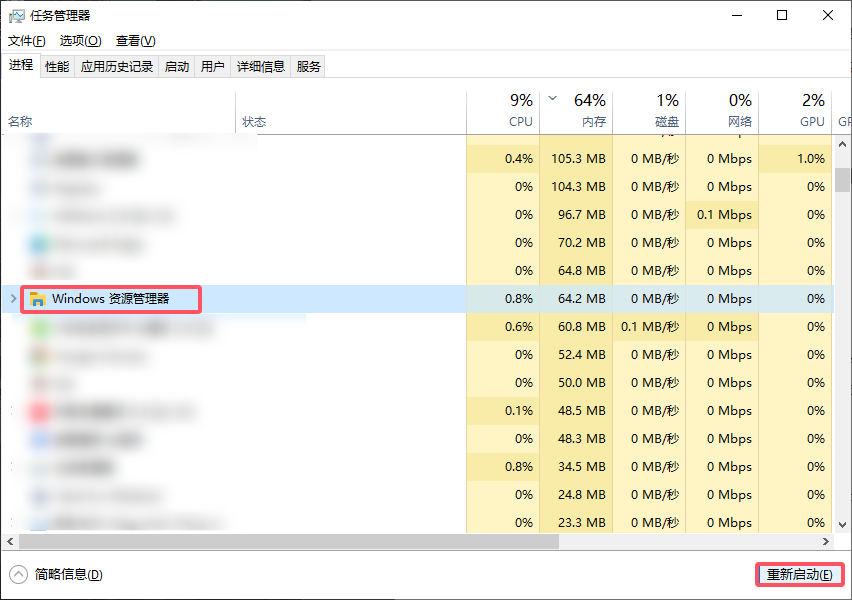
Task: Switch to the 详细信息 tab
Action: pos(260,66)
